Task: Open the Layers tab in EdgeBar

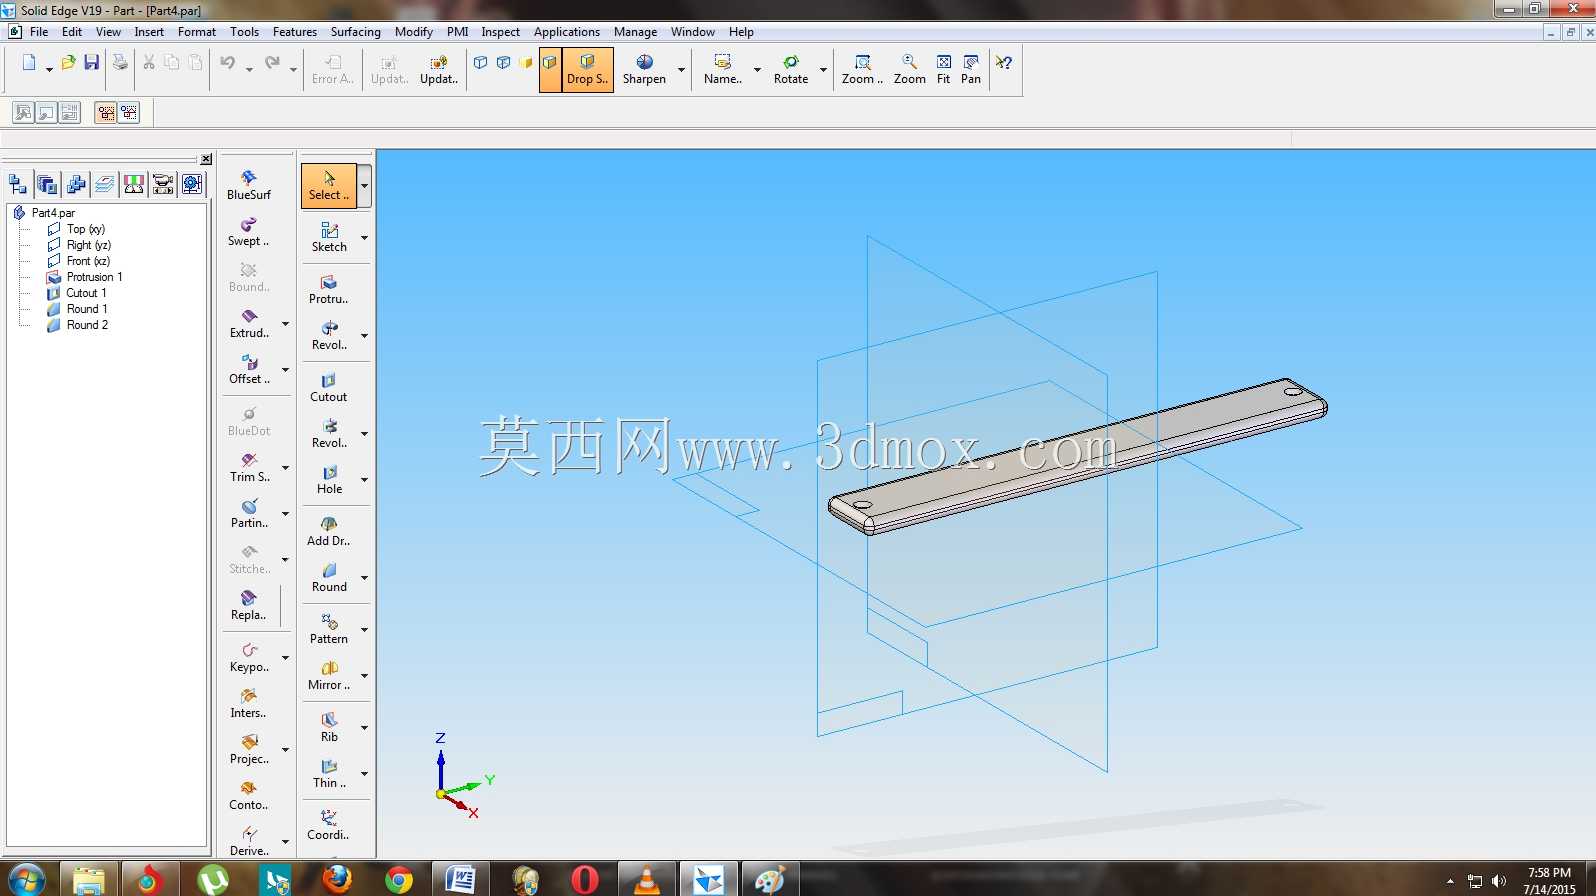Action: point(105,184)
